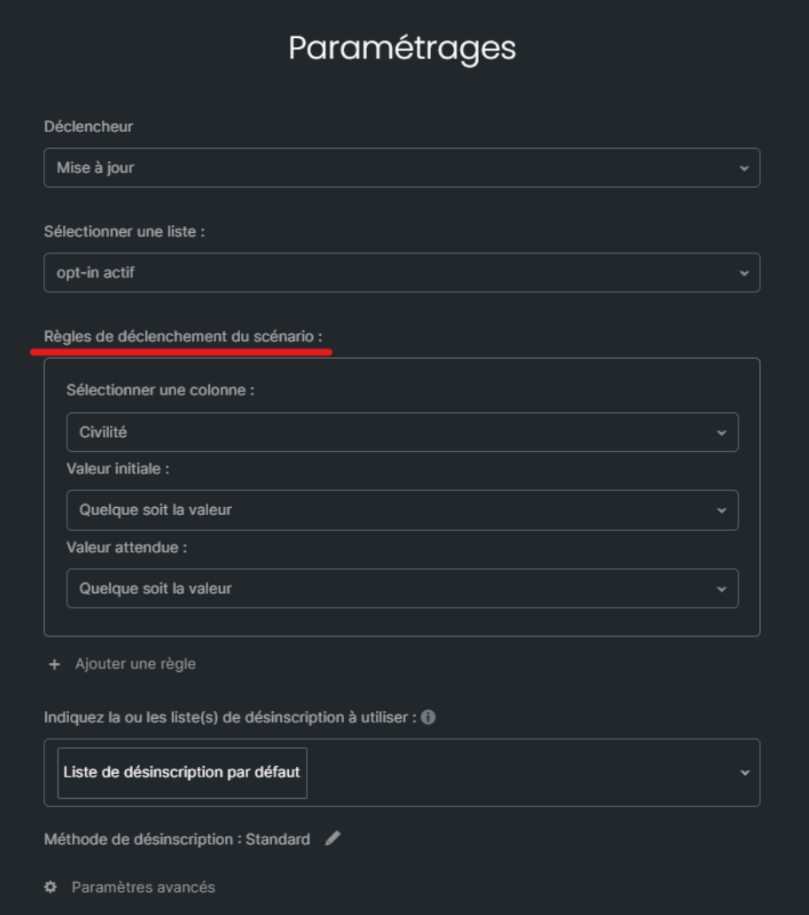Select the Liste de désinscription par défaut tag
The image size is (809, 915).
(182, 773)
